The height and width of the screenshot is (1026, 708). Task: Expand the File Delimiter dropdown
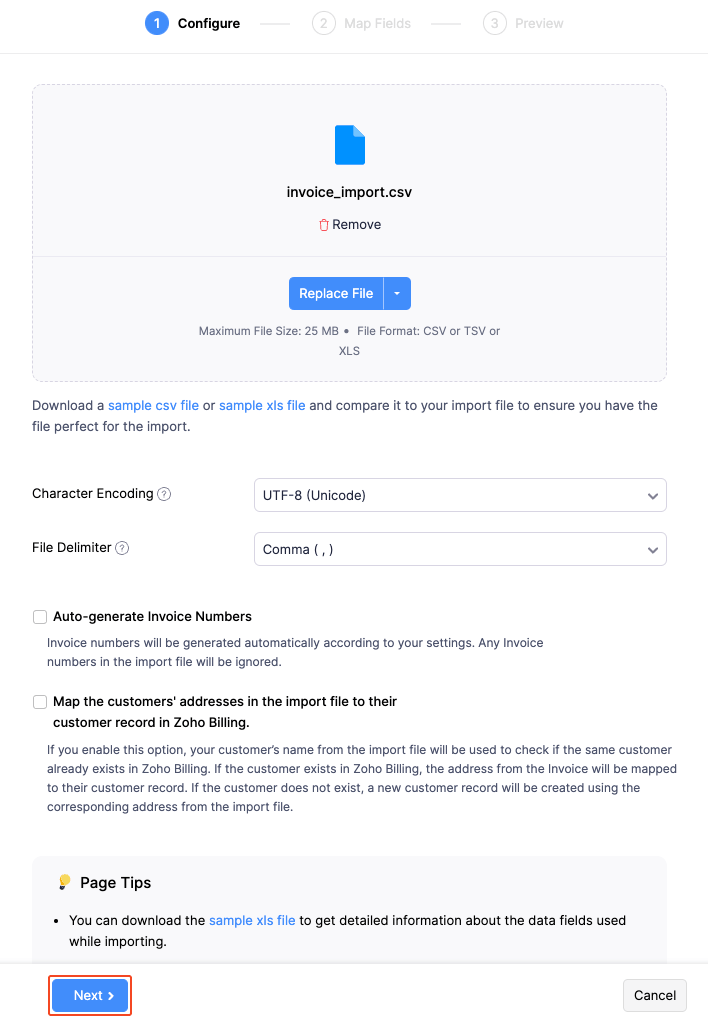(460, 549)
